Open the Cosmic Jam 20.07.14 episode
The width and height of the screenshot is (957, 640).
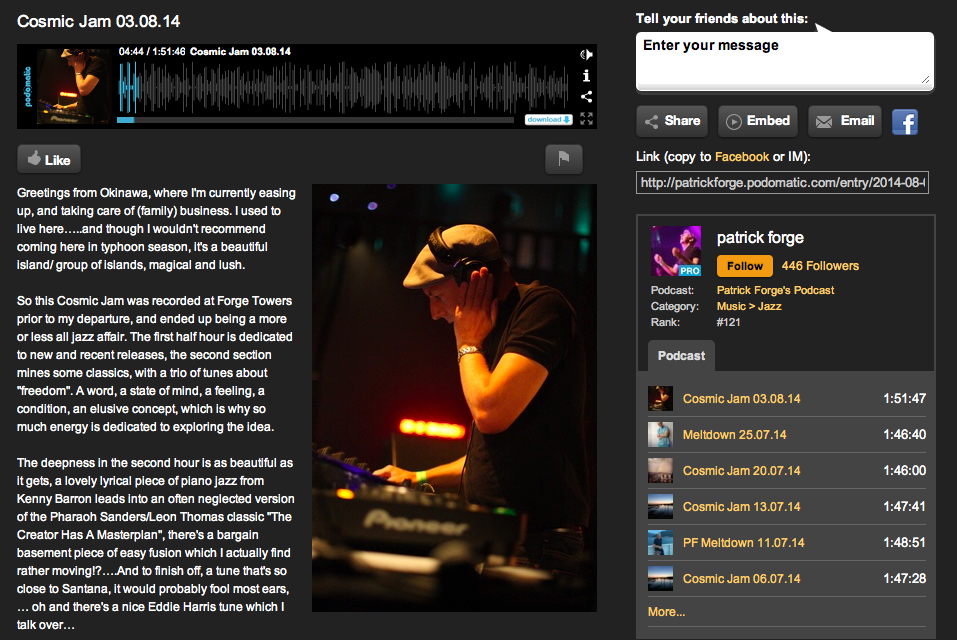[742, 470]
